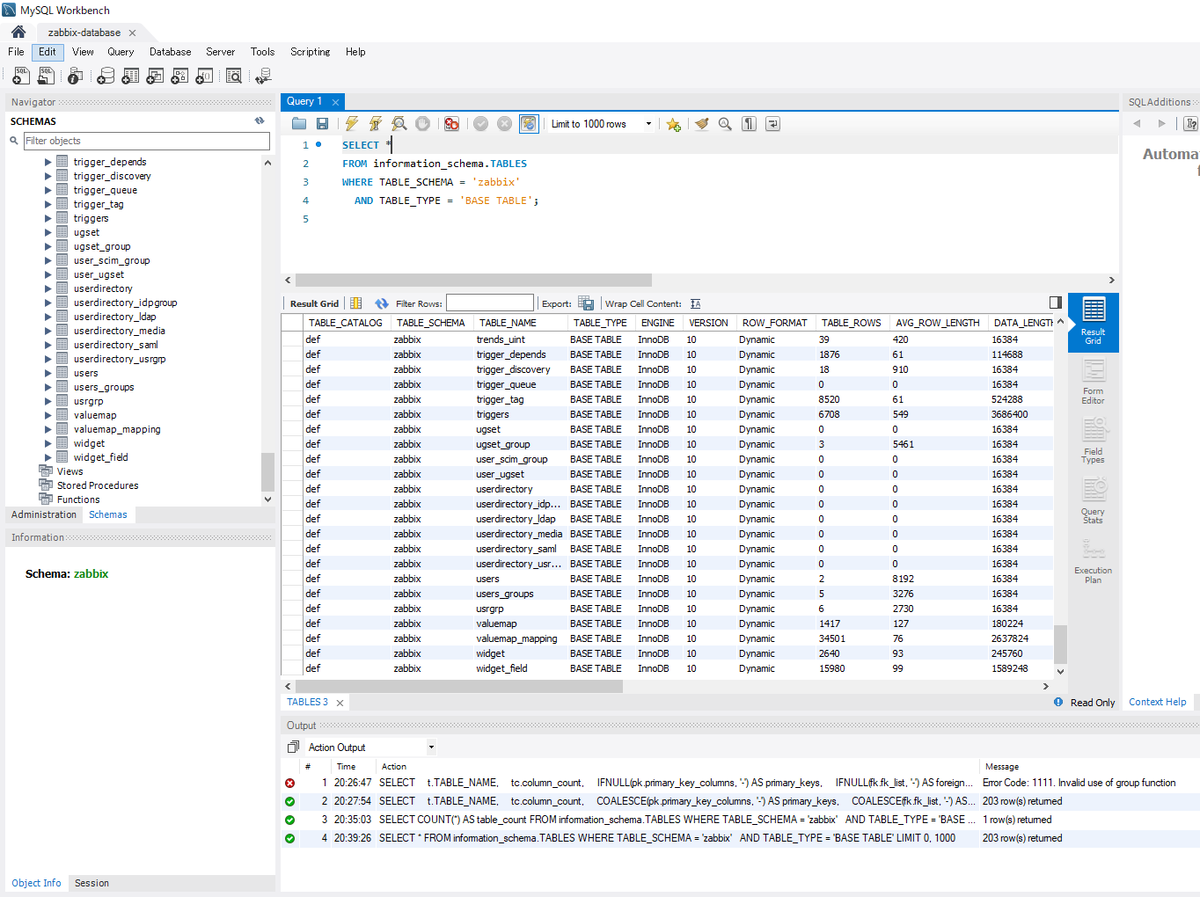
Task: Switch to the Administration tab
Action: tap(44, 514)
